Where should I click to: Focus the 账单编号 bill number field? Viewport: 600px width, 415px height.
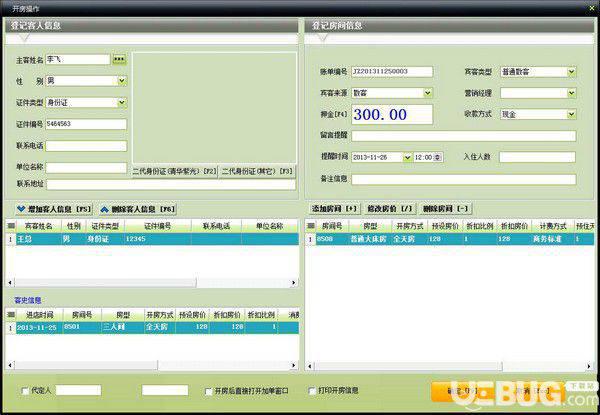(392, 72)
